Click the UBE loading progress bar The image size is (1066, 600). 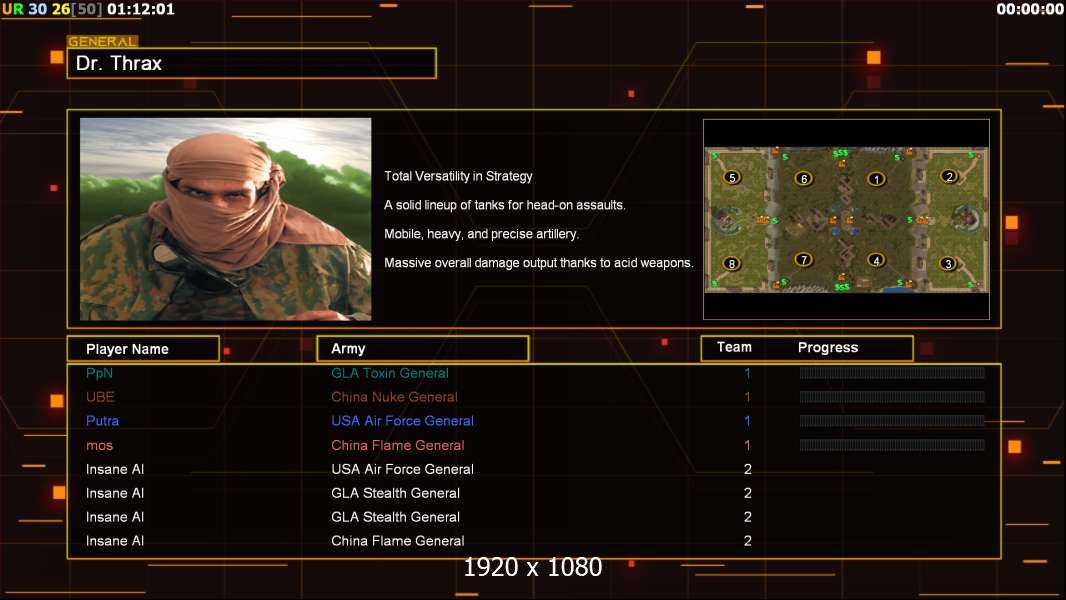coord(892,397)
